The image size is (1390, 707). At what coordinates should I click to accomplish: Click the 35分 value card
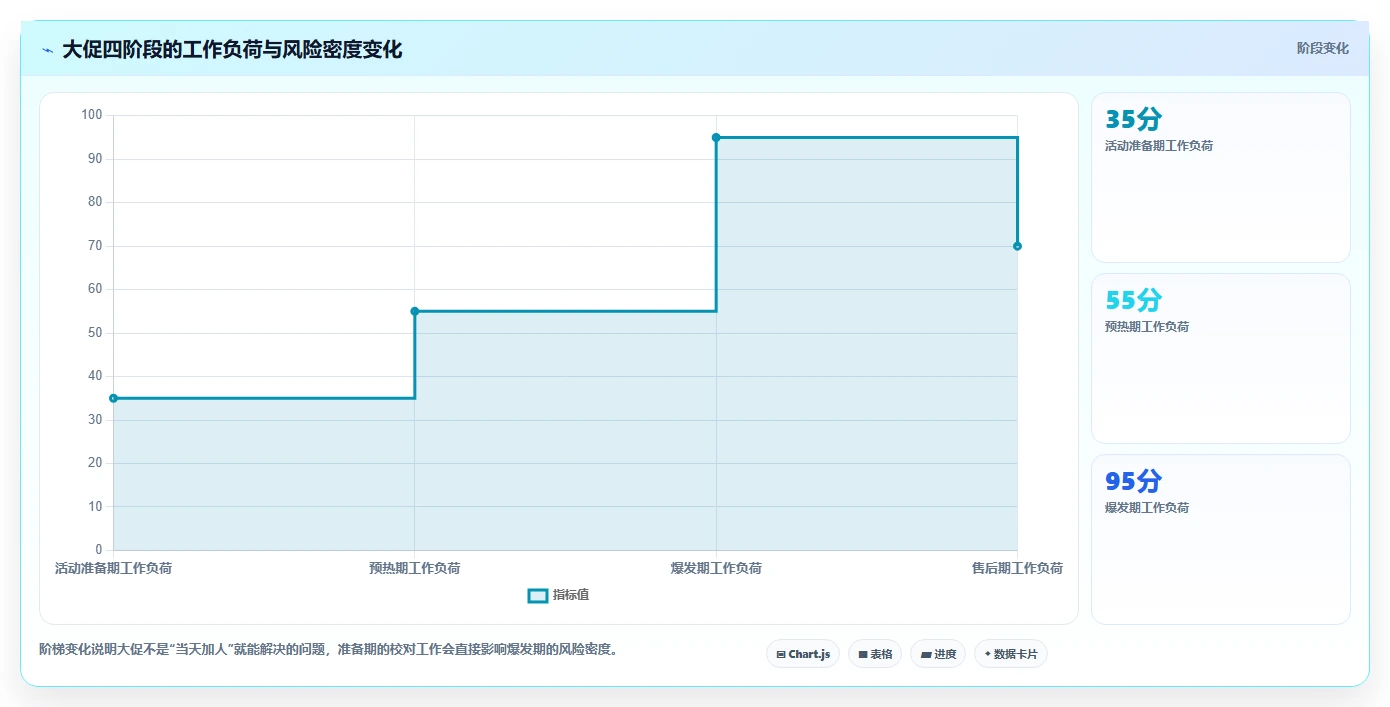click(x=1220, y=178)
